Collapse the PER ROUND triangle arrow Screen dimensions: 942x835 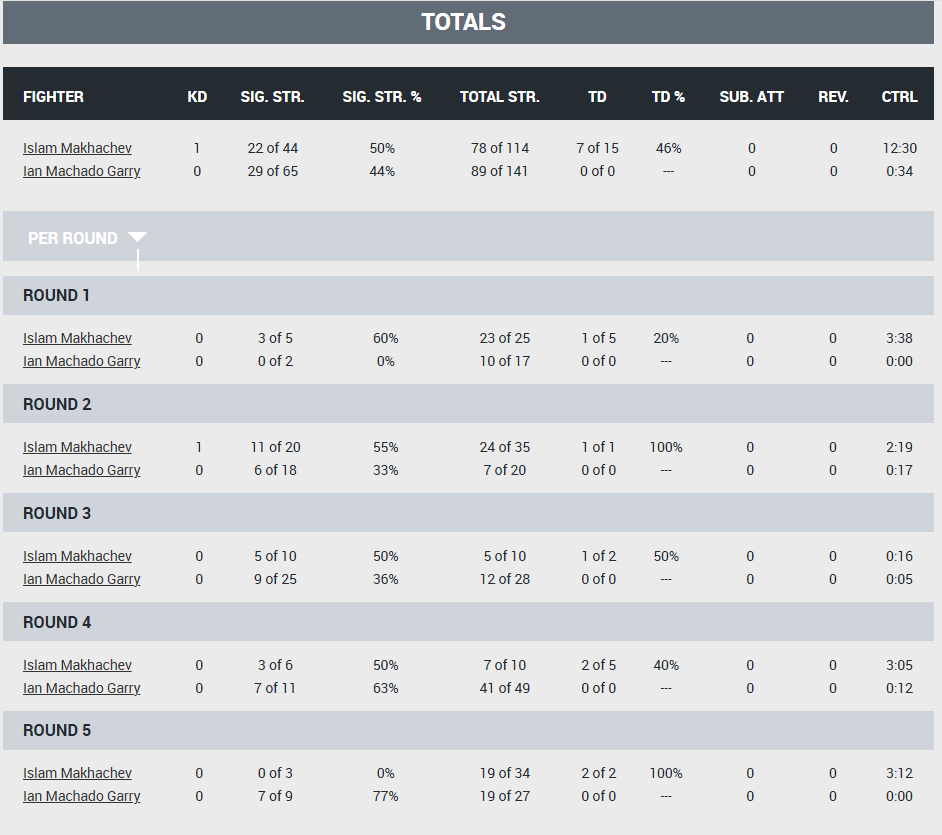tap(137, 237)
